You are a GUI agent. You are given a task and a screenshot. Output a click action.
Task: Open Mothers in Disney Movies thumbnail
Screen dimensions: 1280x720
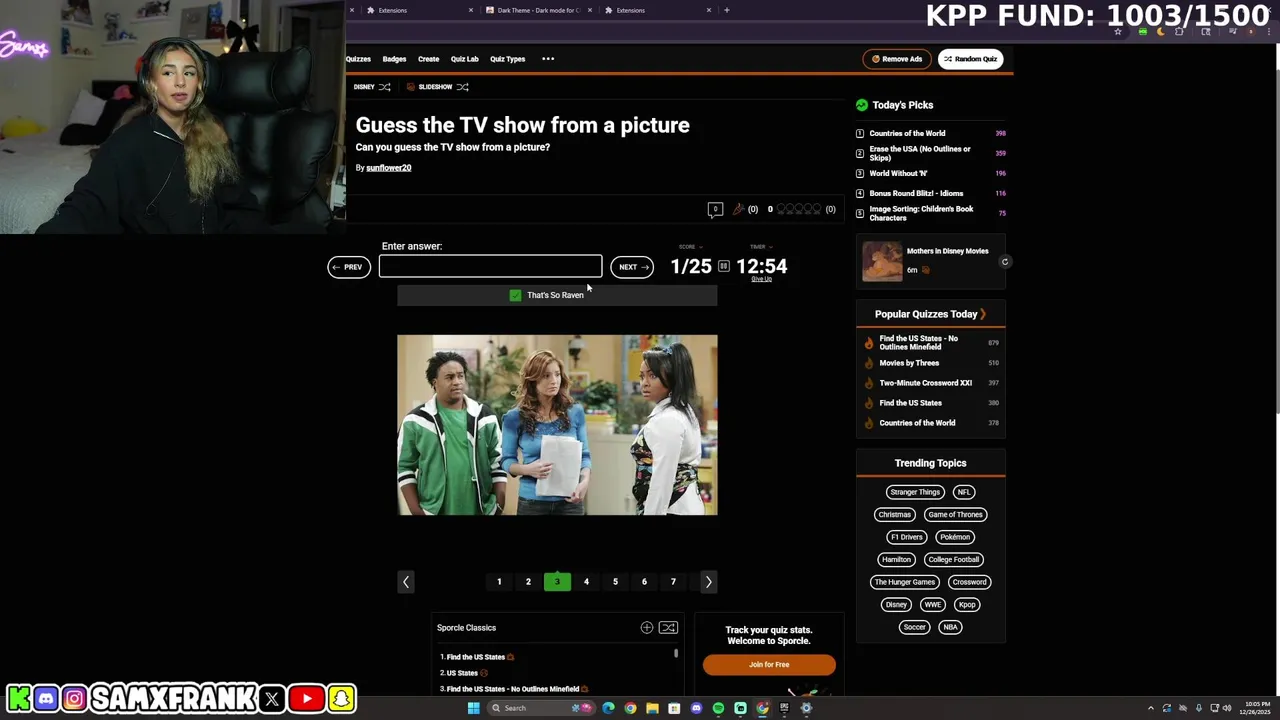click(882, 262)
